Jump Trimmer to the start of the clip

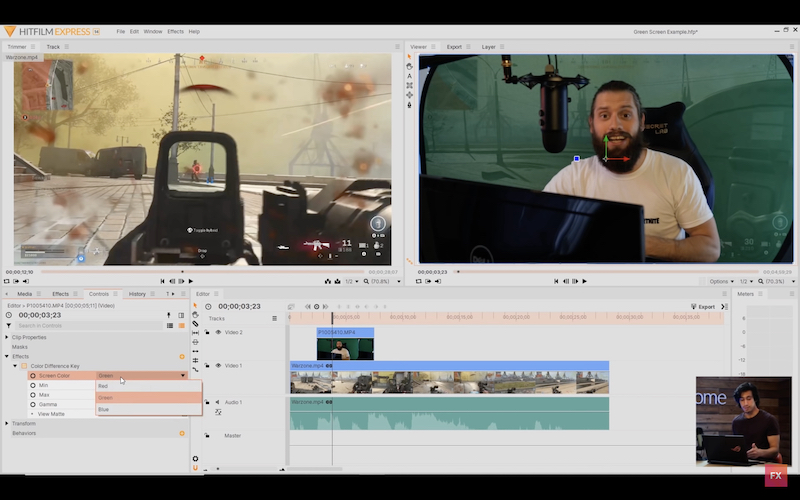tap(163, 281)
